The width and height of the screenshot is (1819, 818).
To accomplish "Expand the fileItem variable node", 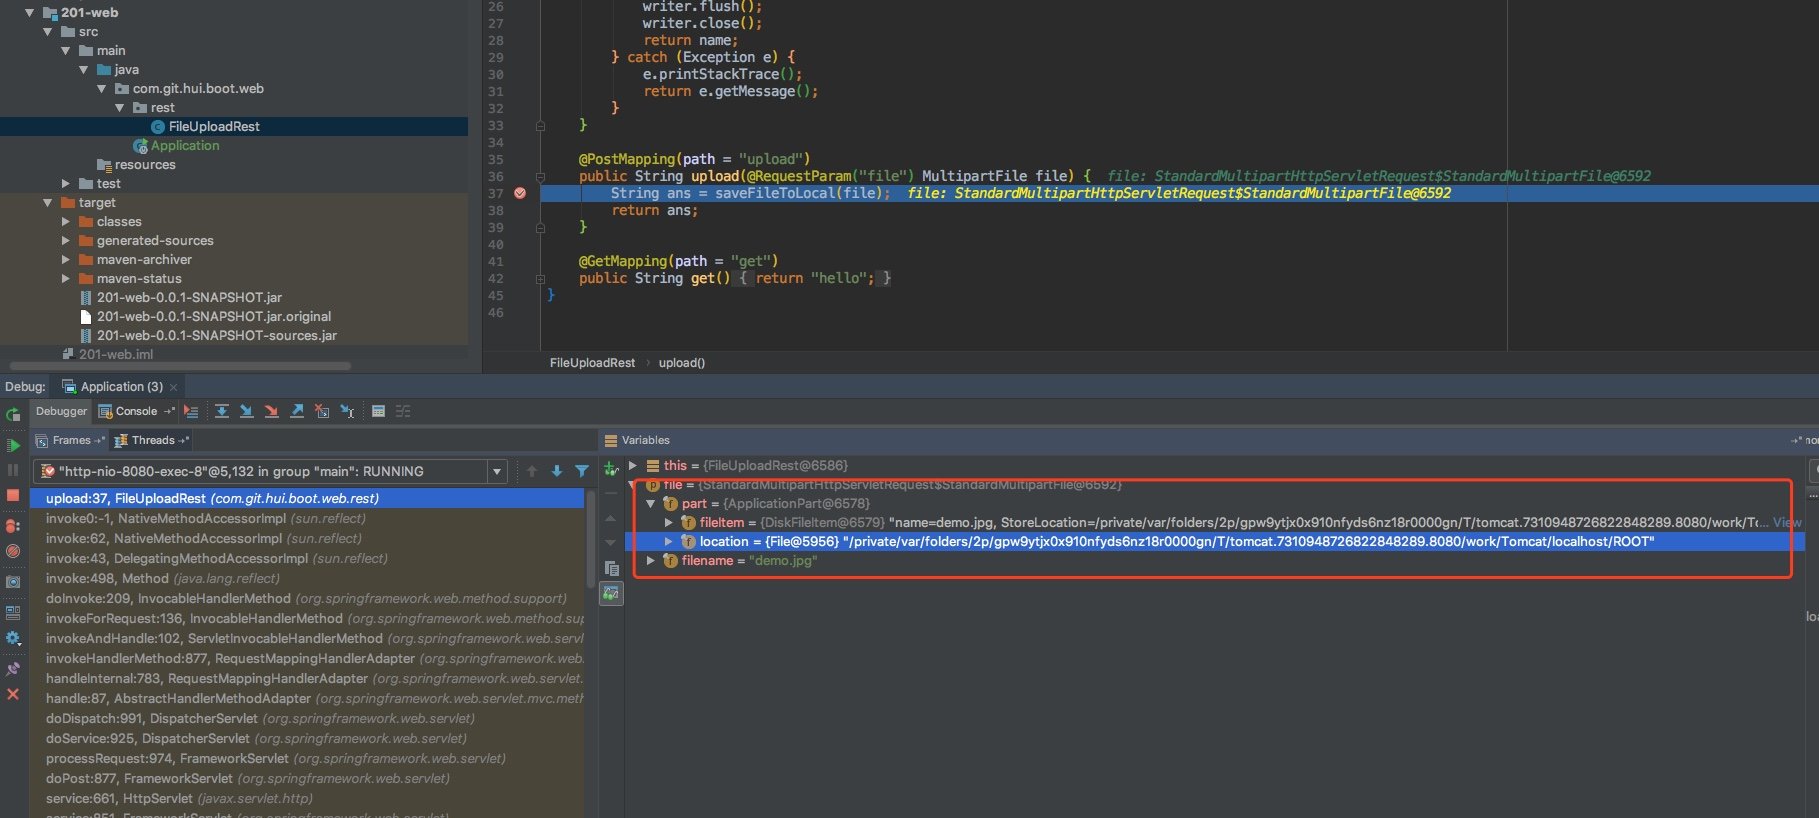I will coord(669,523).
